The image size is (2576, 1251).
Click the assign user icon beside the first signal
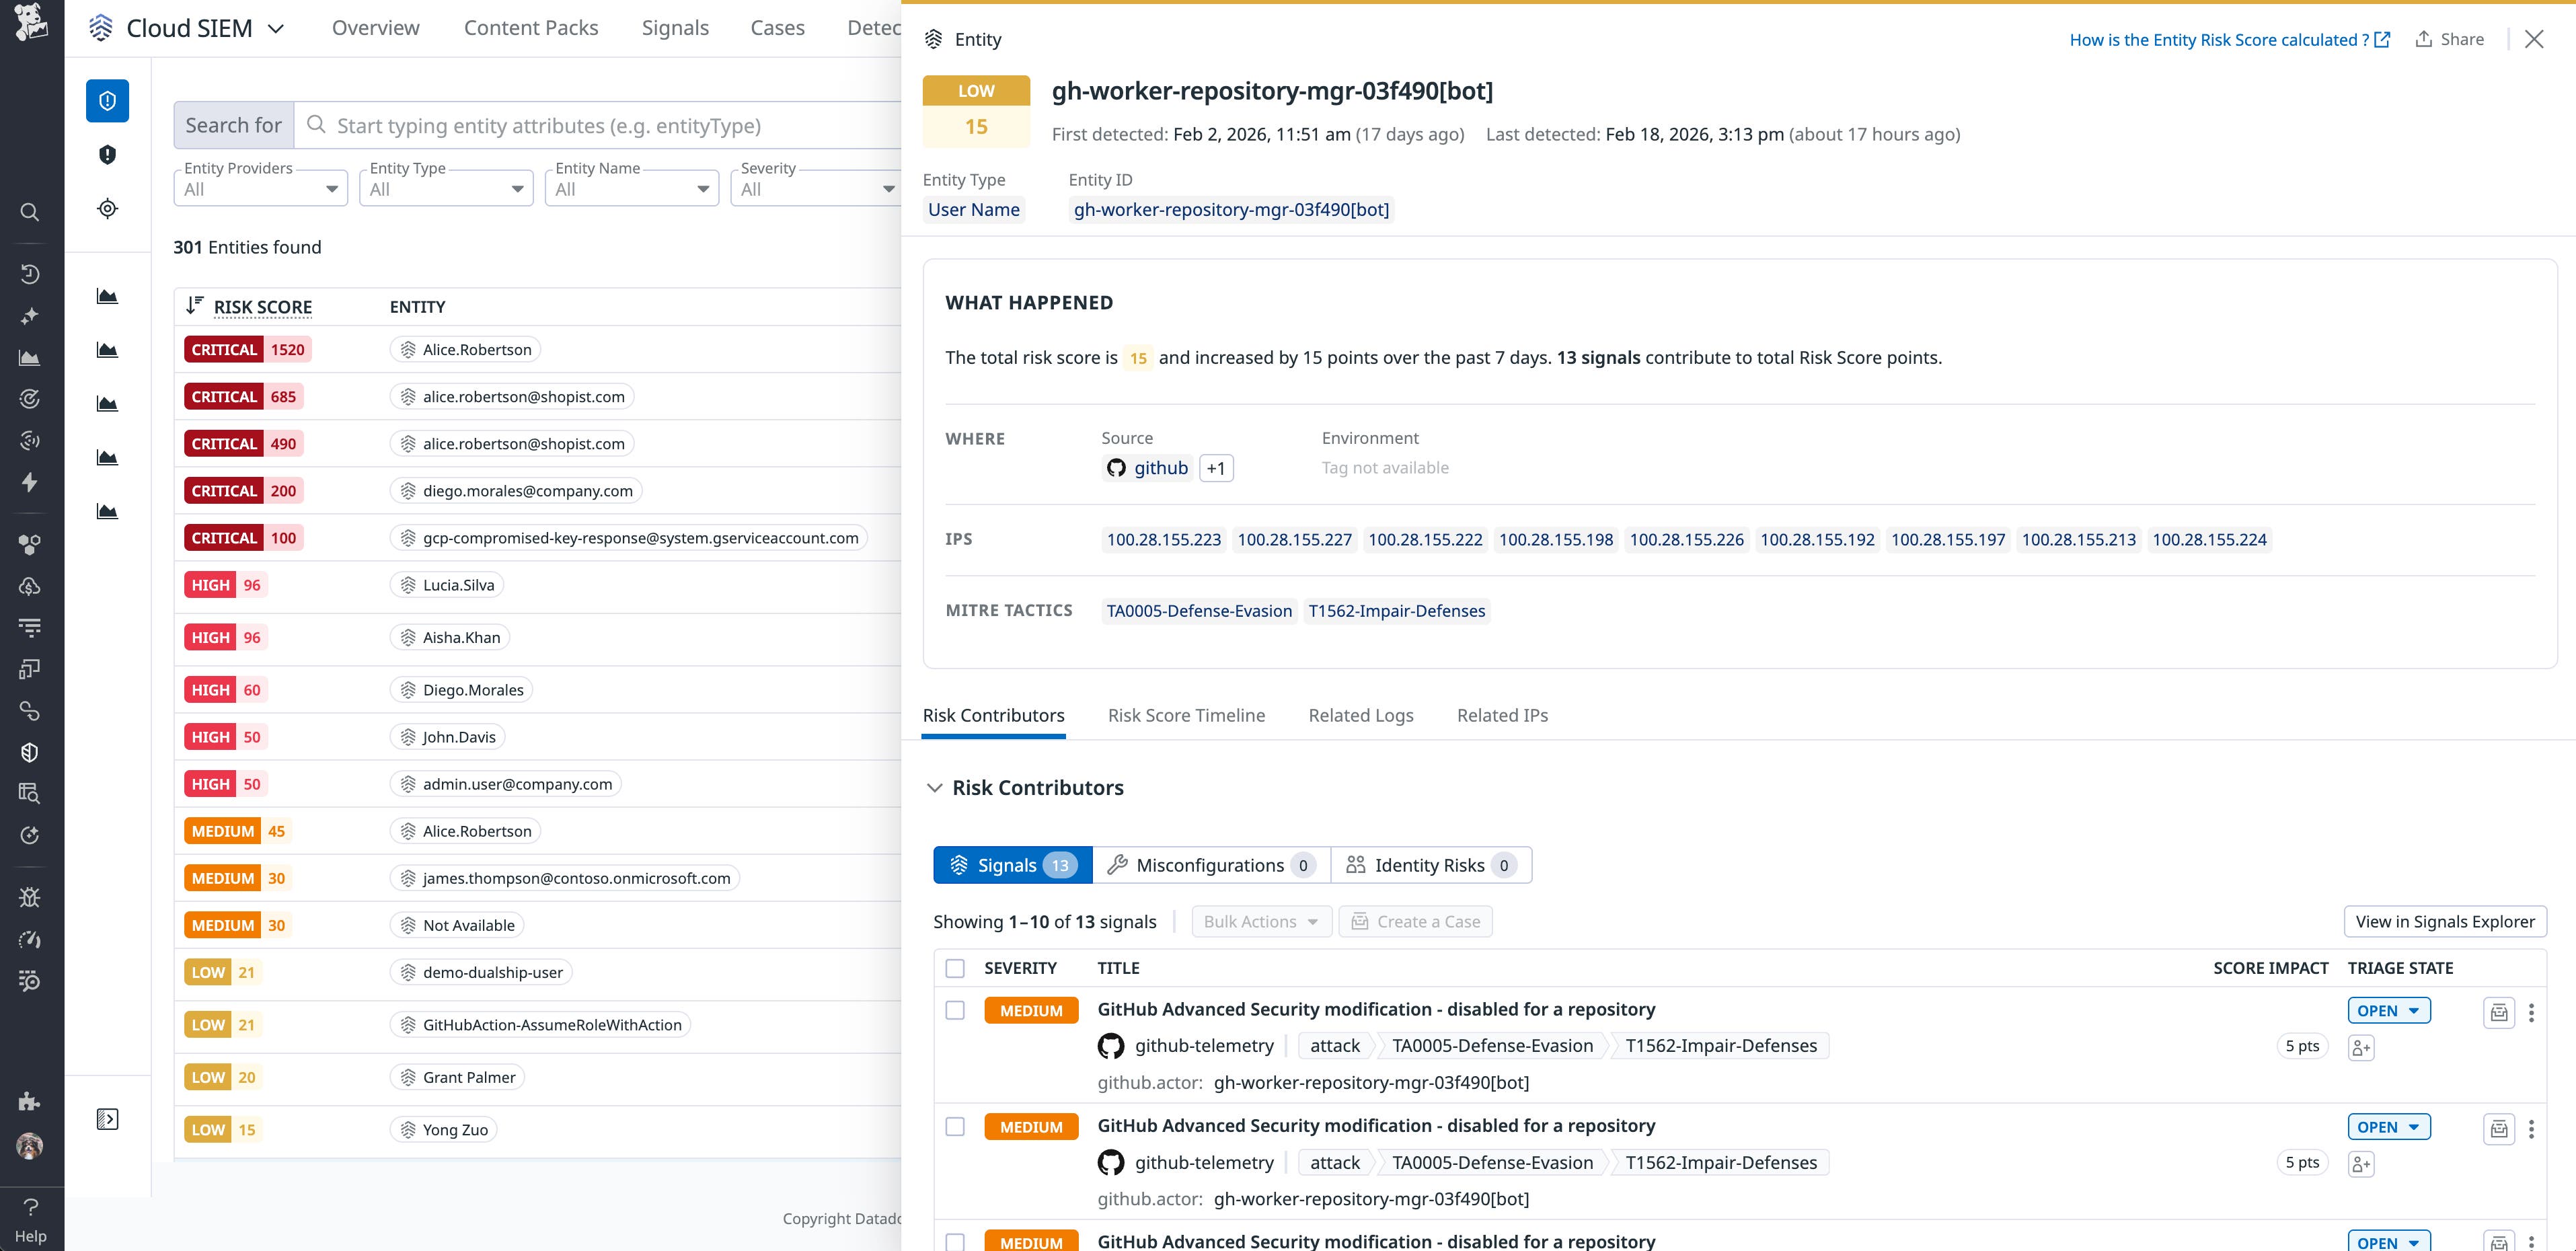[x=2361, y=1047]
